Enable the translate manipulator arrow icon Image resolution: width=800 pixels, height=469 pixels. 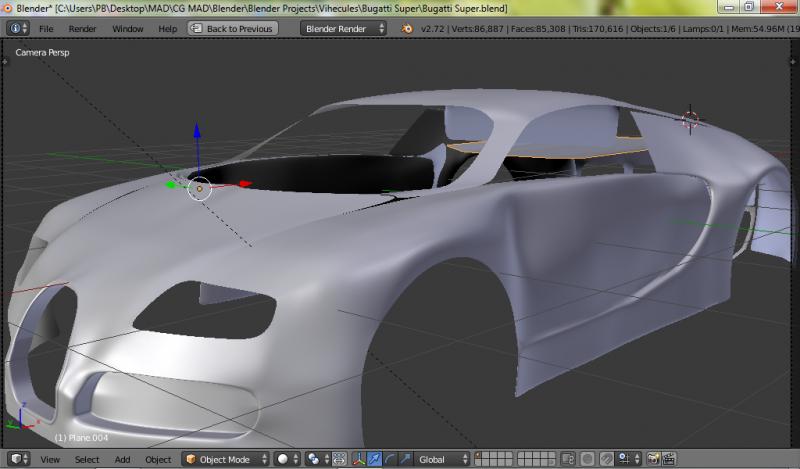pyautogui.click(x=374, y=459)
